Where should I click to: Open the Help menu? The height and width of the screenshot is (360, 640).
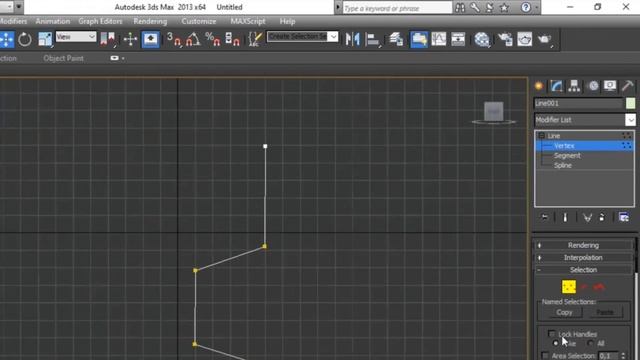[287, 21]
